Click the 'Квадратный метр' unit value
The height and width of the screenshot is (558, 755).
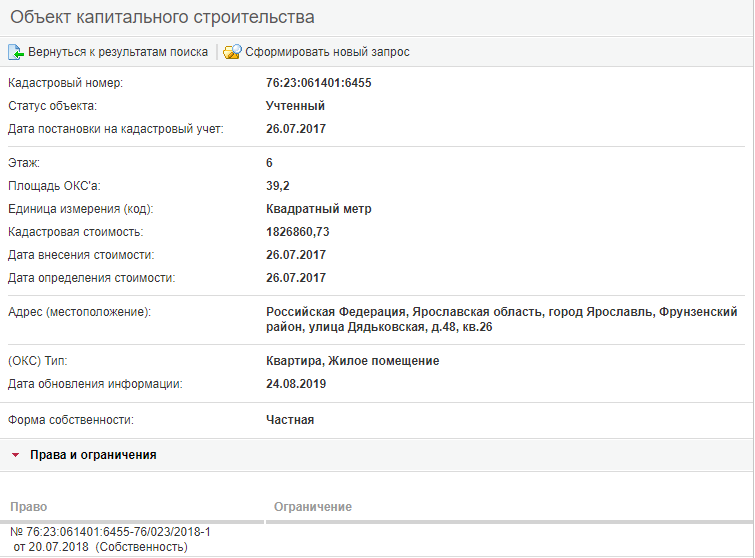318,209
